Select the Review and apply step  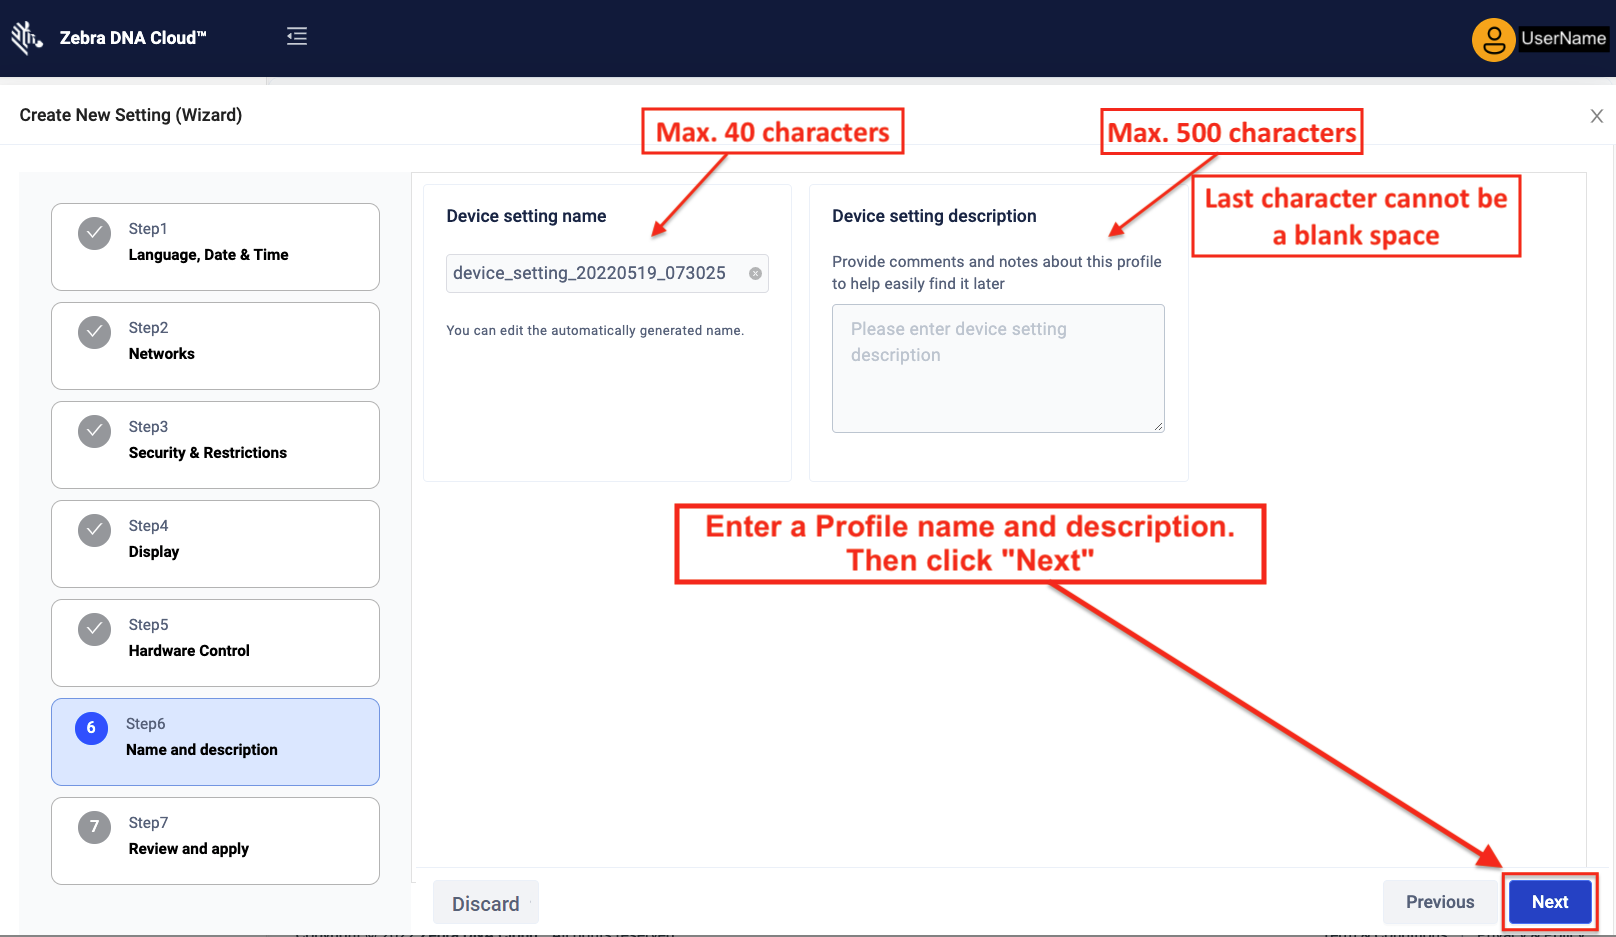coord(215,841)
